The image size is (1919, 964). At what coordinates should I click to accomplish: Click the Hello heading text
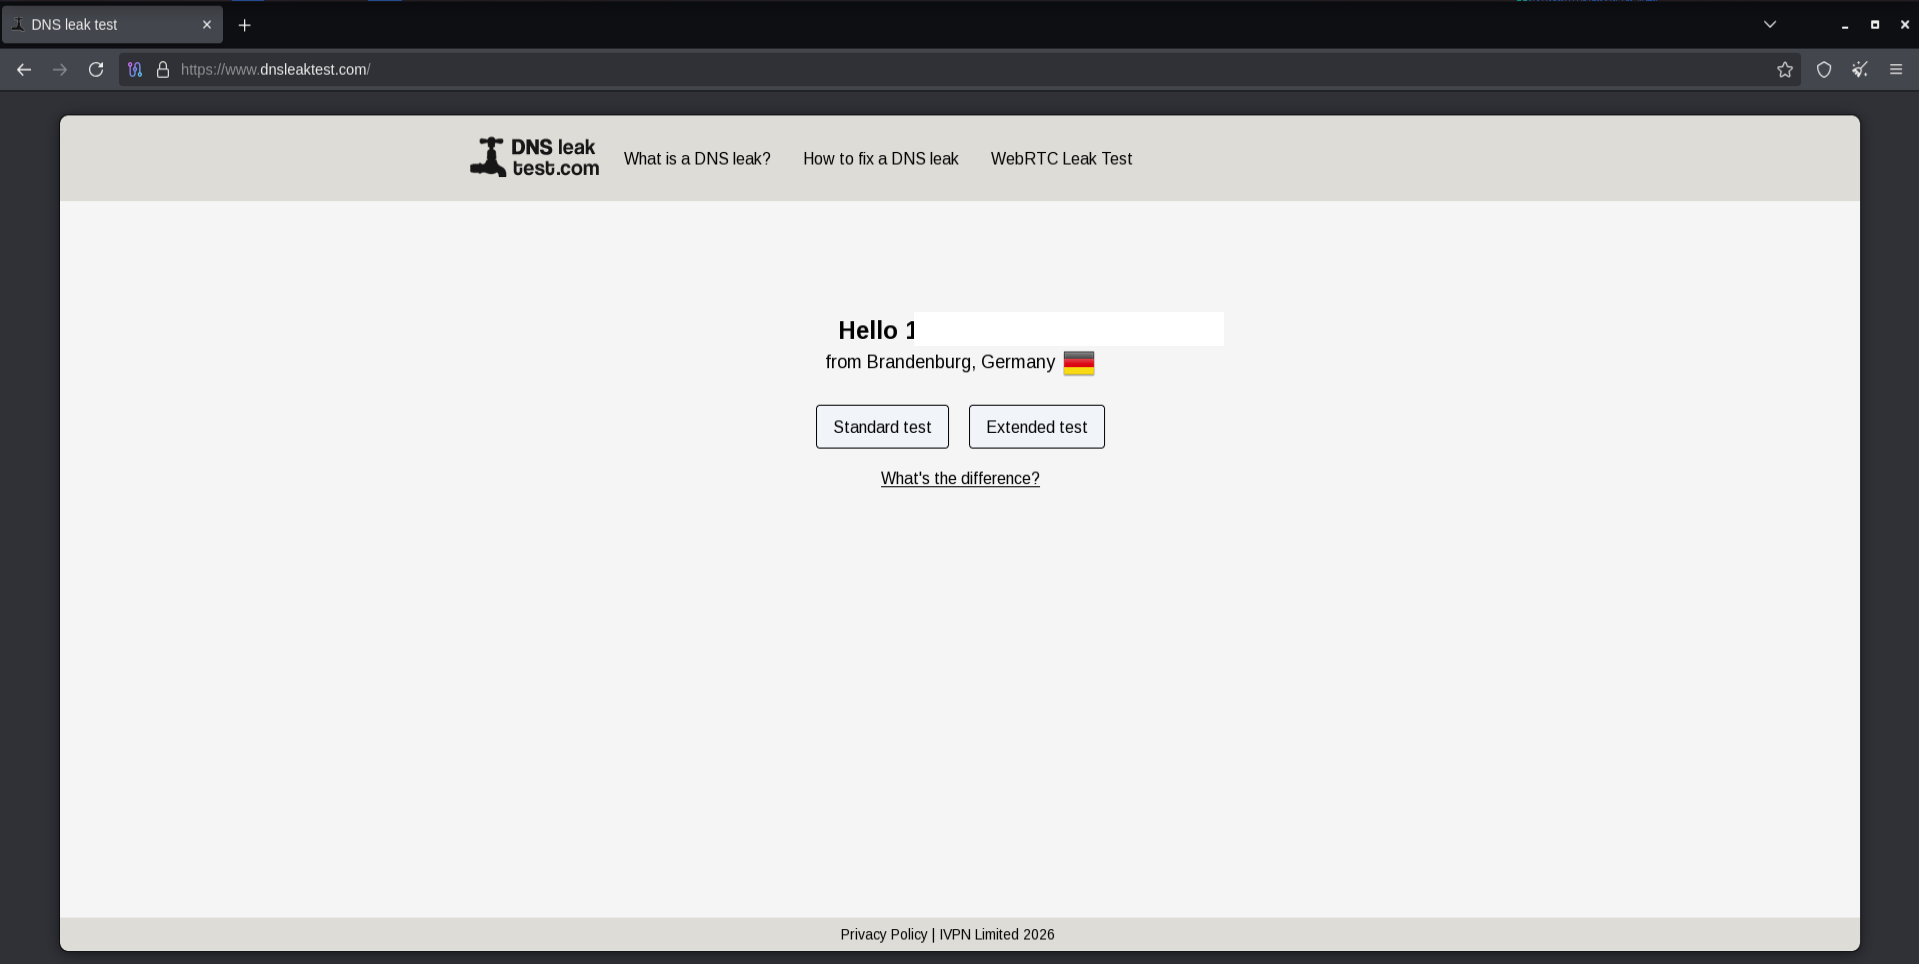pos(876,330)
